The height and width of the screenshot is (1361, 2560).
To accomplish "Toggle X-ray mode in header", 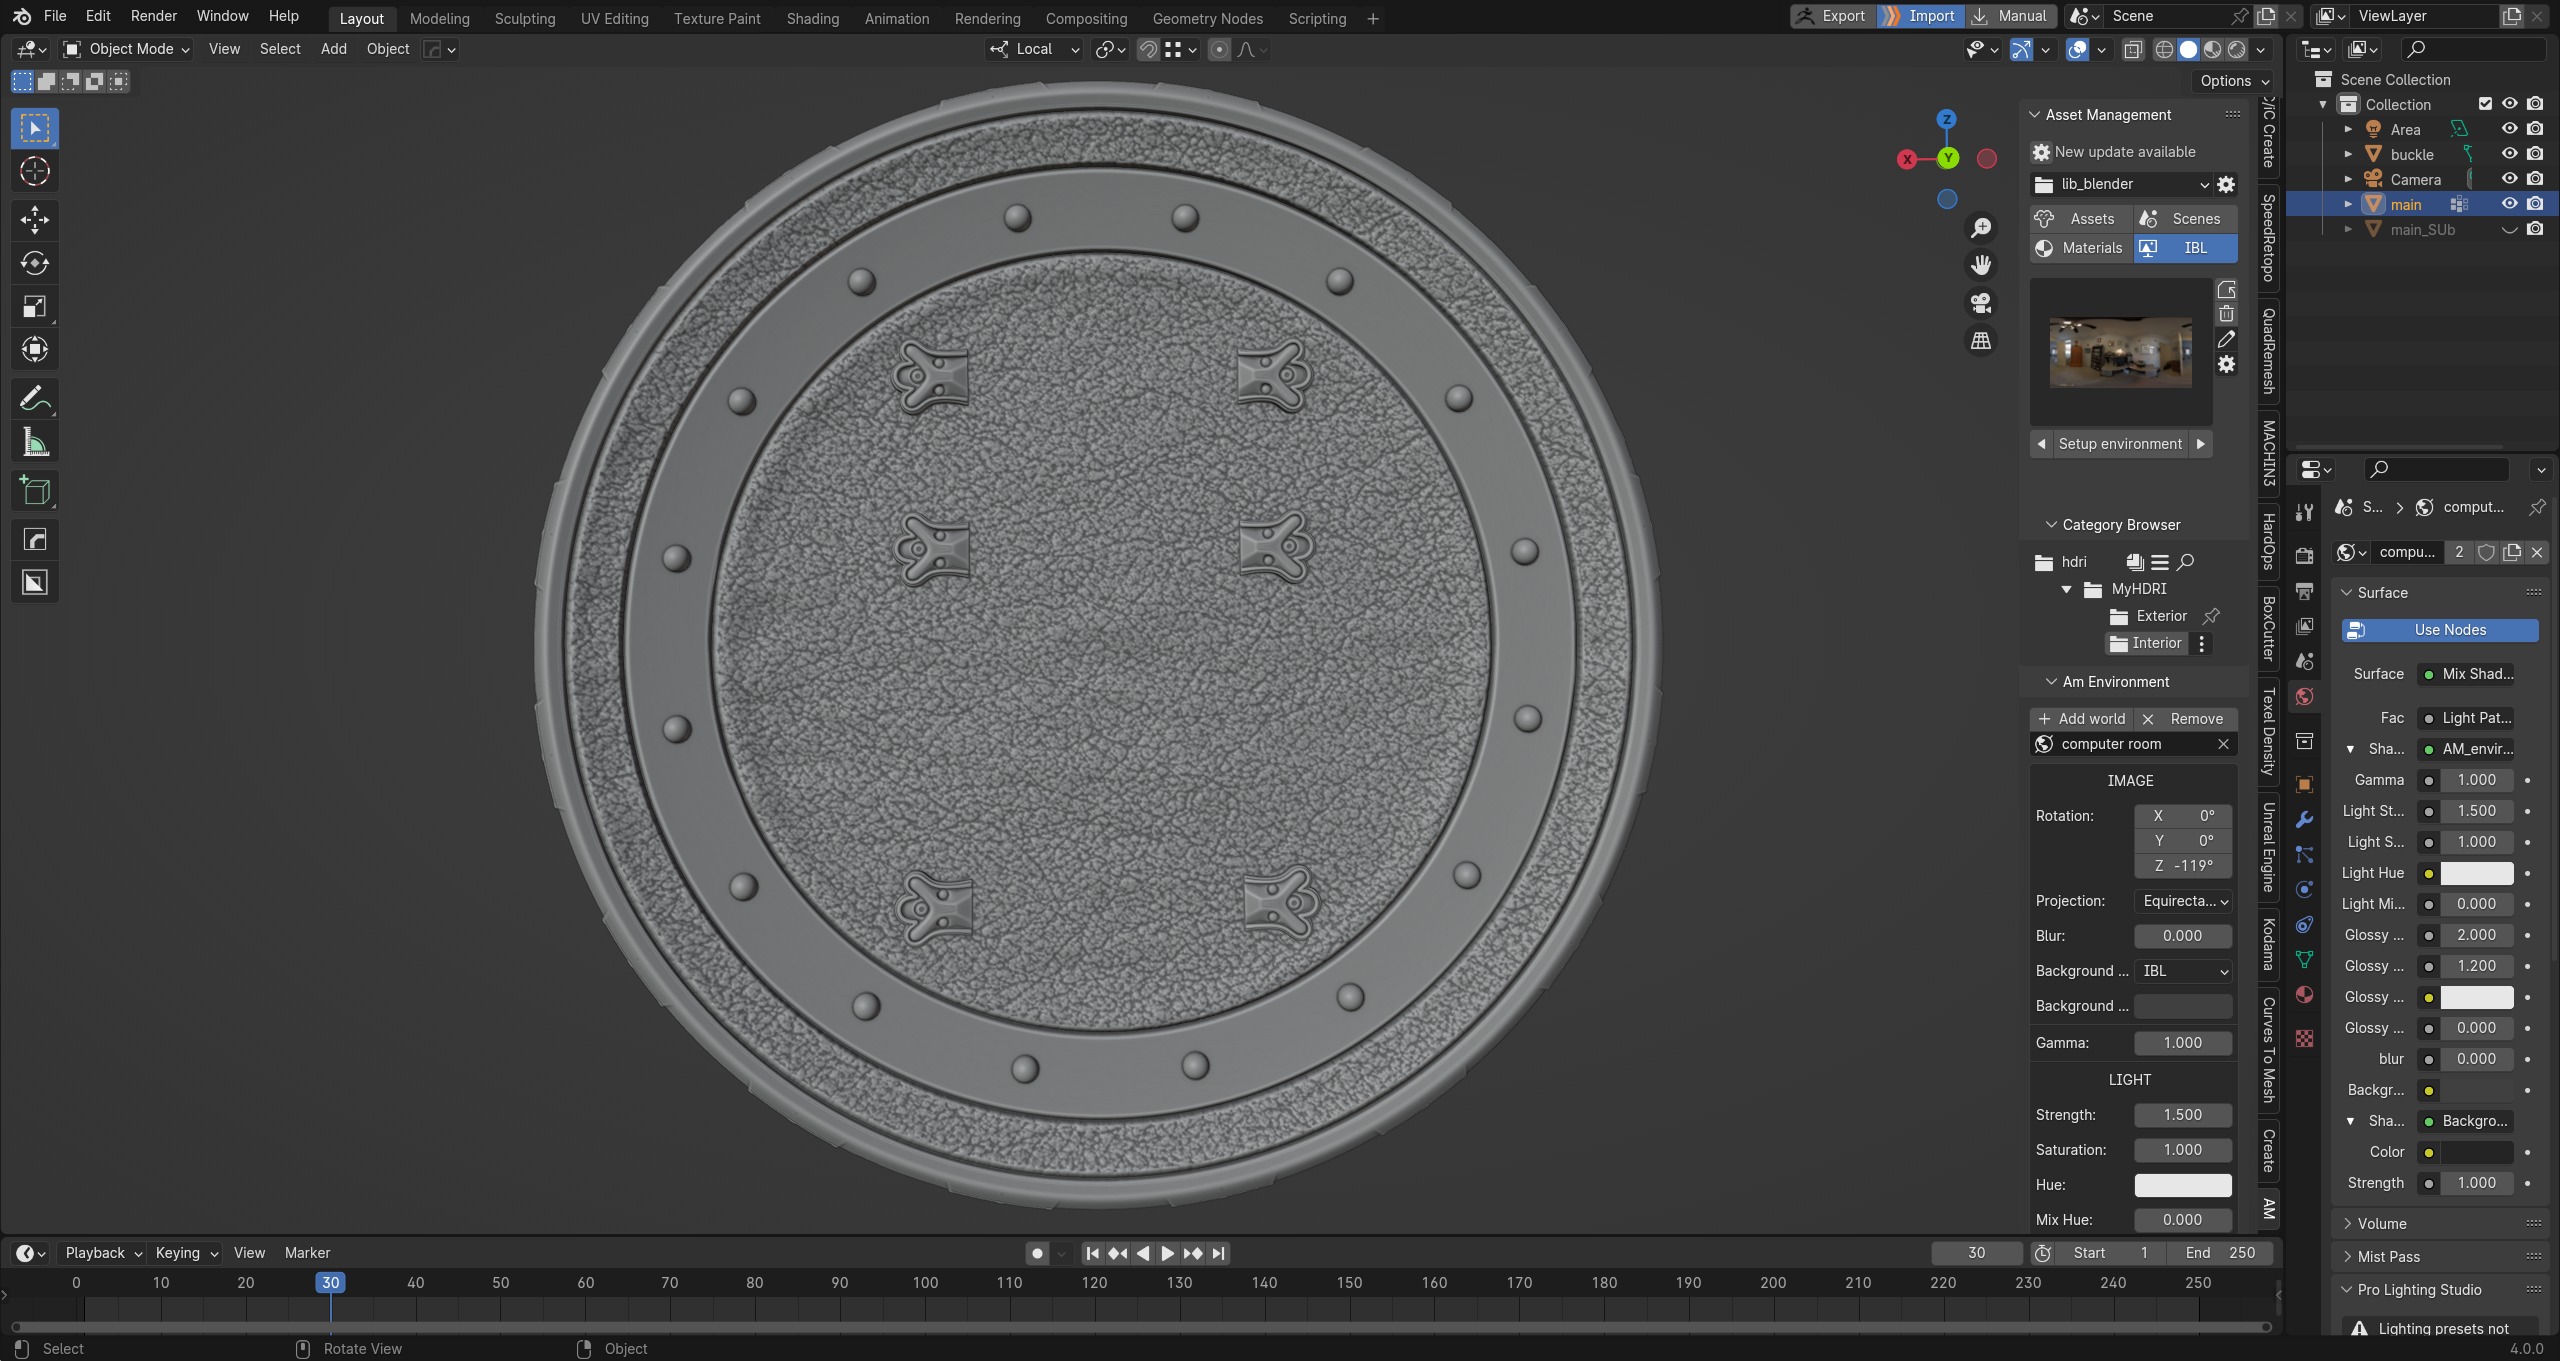I will pos(2132,49).
